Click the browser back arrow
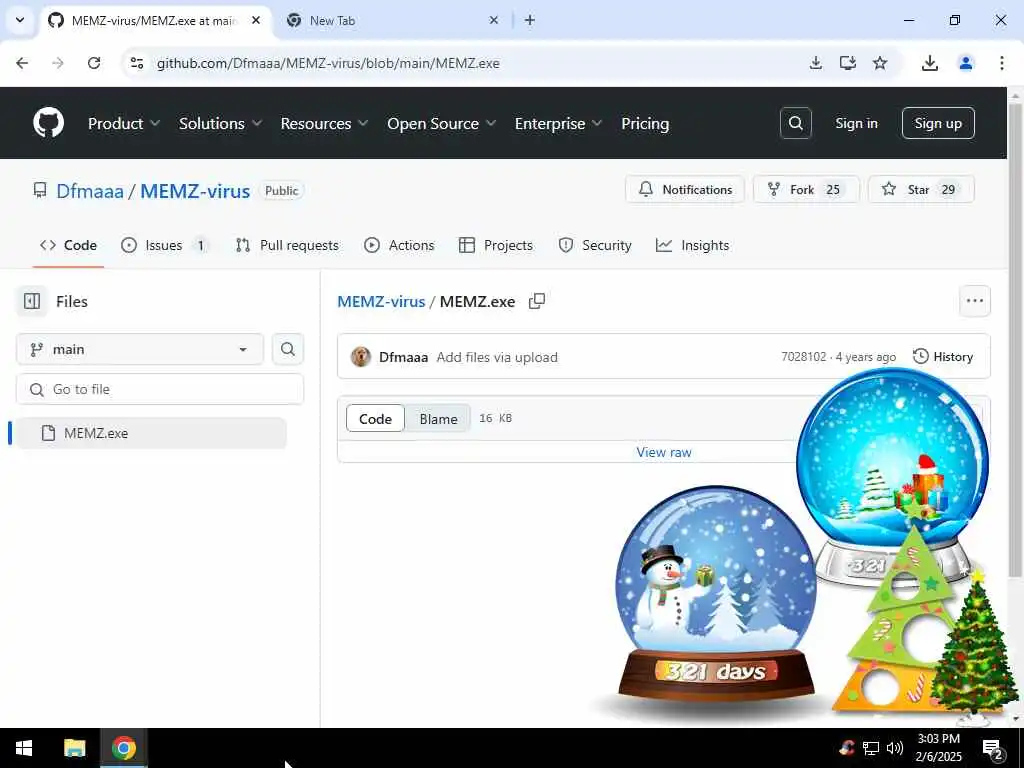The height and width of the screenshot is (768, 1024). coord(22,63)
